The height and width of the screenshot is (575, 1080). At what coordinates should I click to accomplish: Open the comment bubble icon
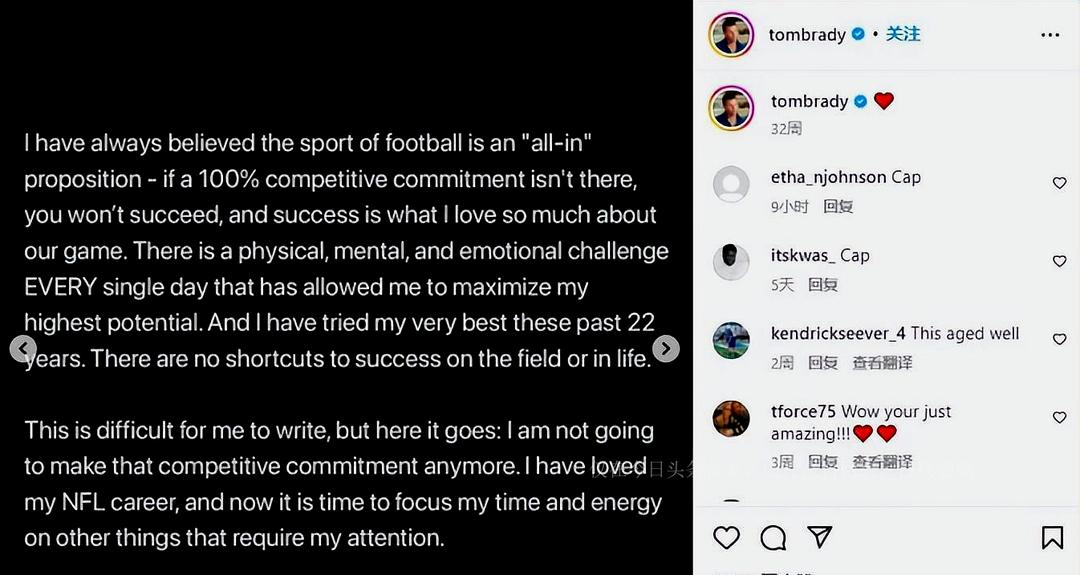pyautogui.click(x=773, y=538)
